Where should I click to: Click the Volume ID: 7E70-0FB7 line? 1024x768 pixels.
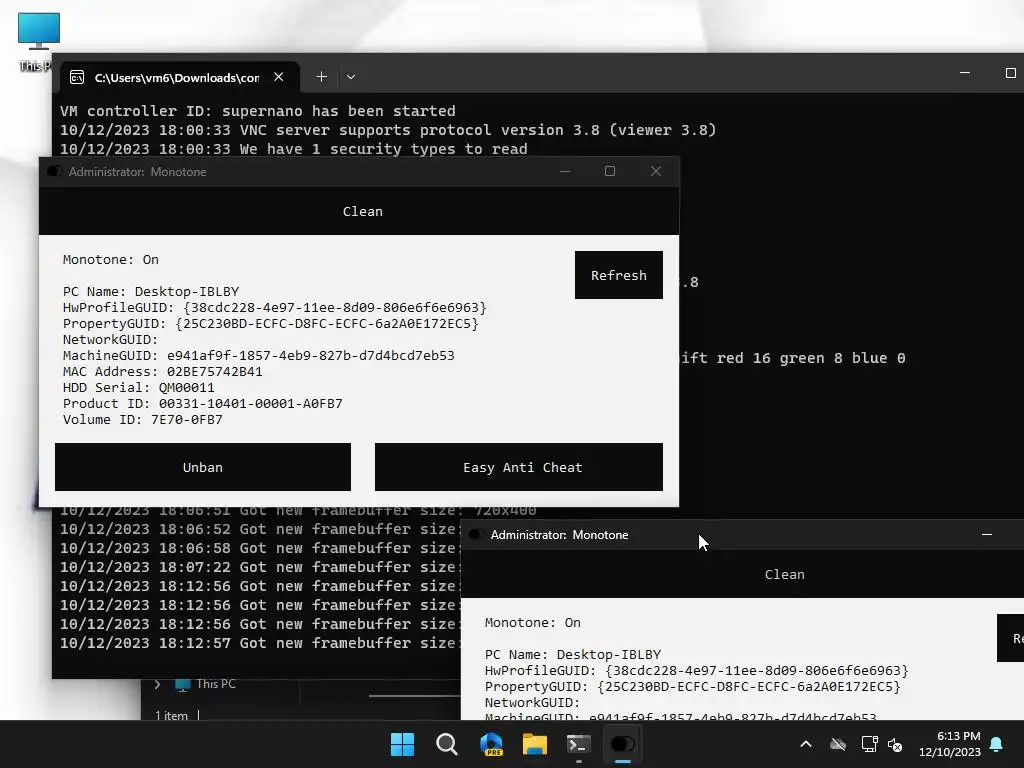[142, 419]
